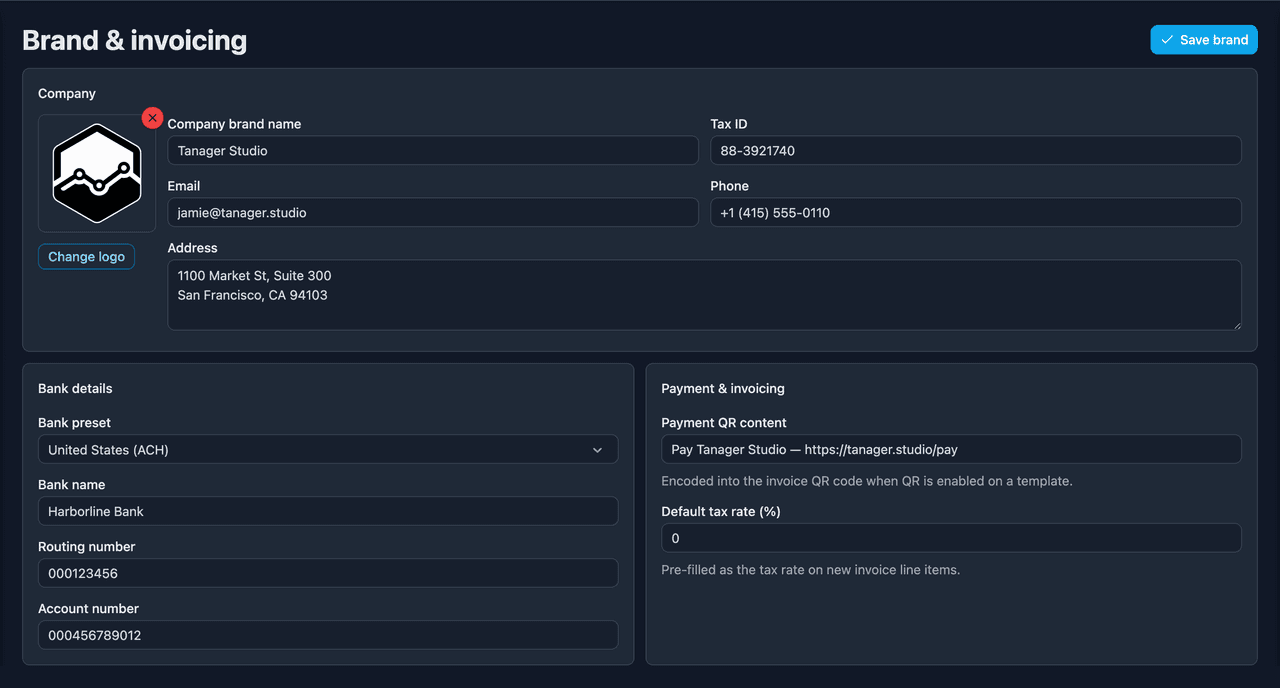This screenshot has width=1280, height=688.
Task: Click the Tax ID label
Action: 729,124
